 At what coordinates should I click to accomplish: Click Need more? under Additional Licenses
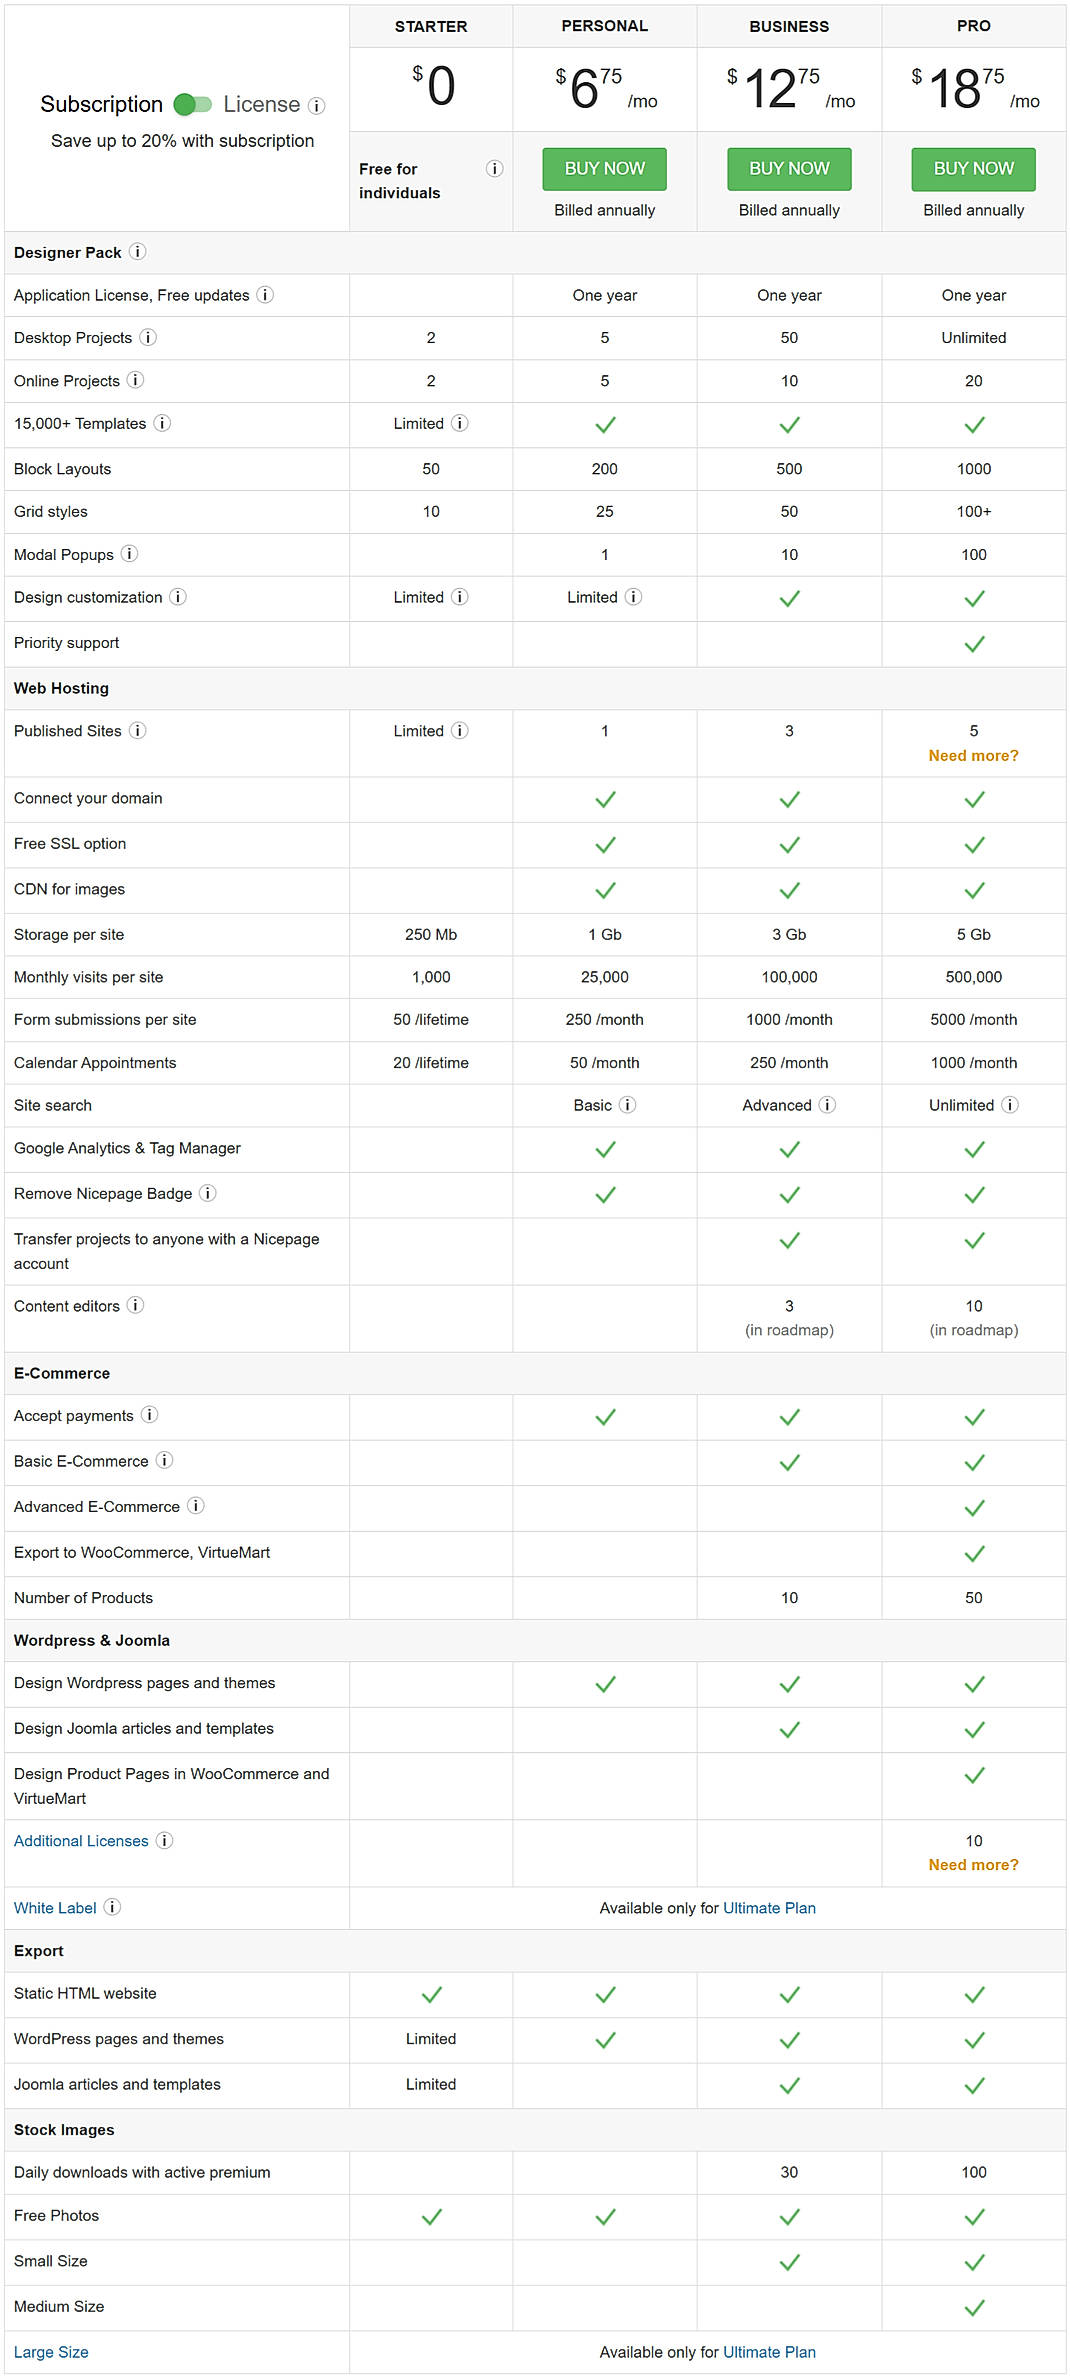(x=973, y=1865)
